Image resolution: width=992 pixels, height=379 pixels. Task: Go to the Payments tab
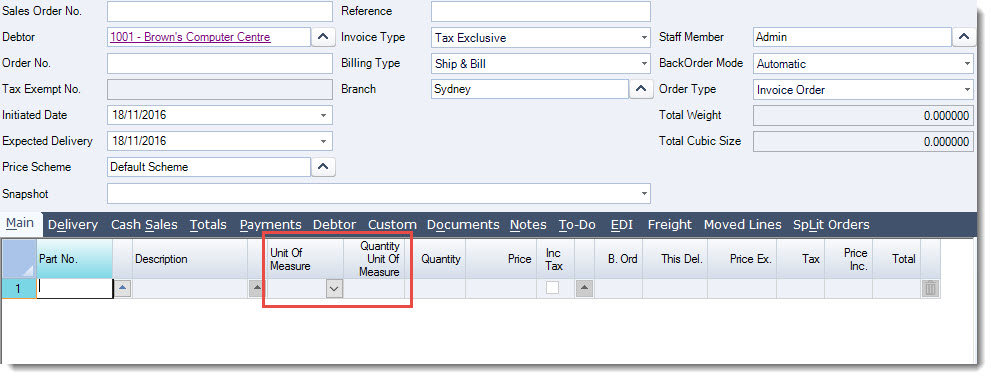point(270,225)
